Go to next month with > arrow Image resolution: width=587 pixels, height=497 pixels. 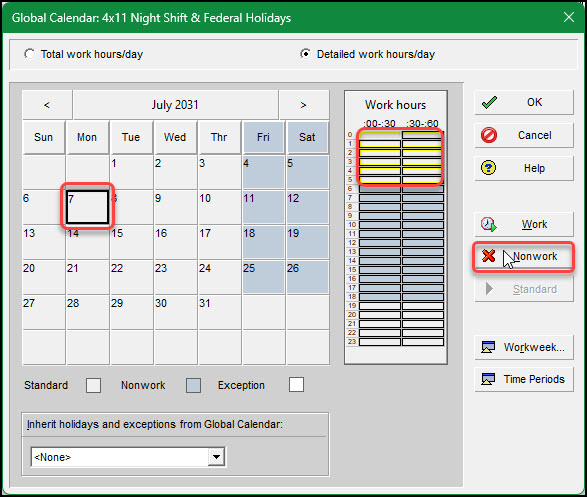point(304,105)
